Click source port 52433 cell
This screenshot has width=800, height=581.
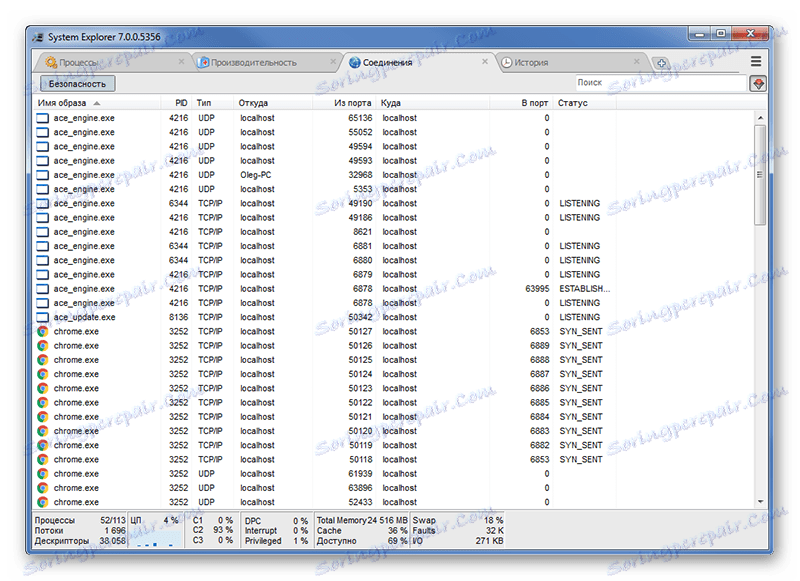tap(360, 502)
